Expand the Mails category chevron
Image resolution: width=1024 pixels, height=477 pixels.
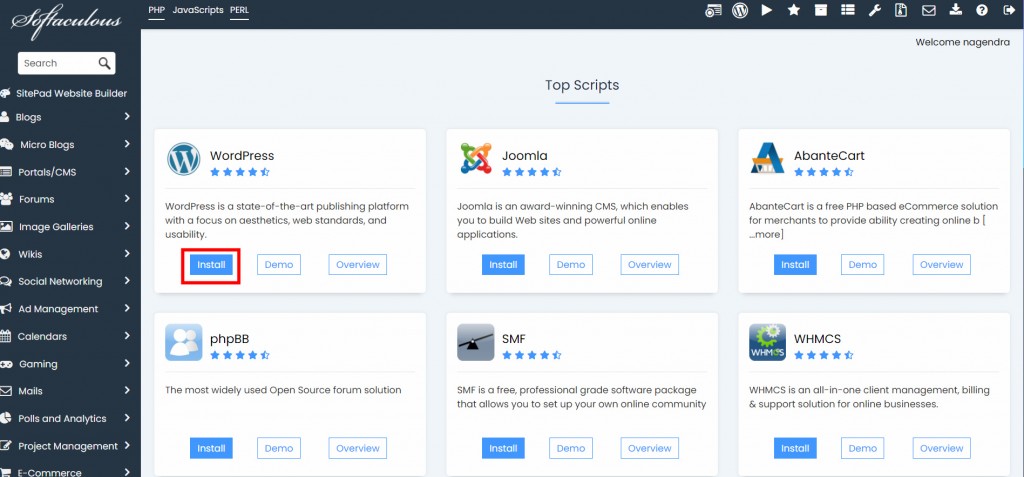pos(127,390)
